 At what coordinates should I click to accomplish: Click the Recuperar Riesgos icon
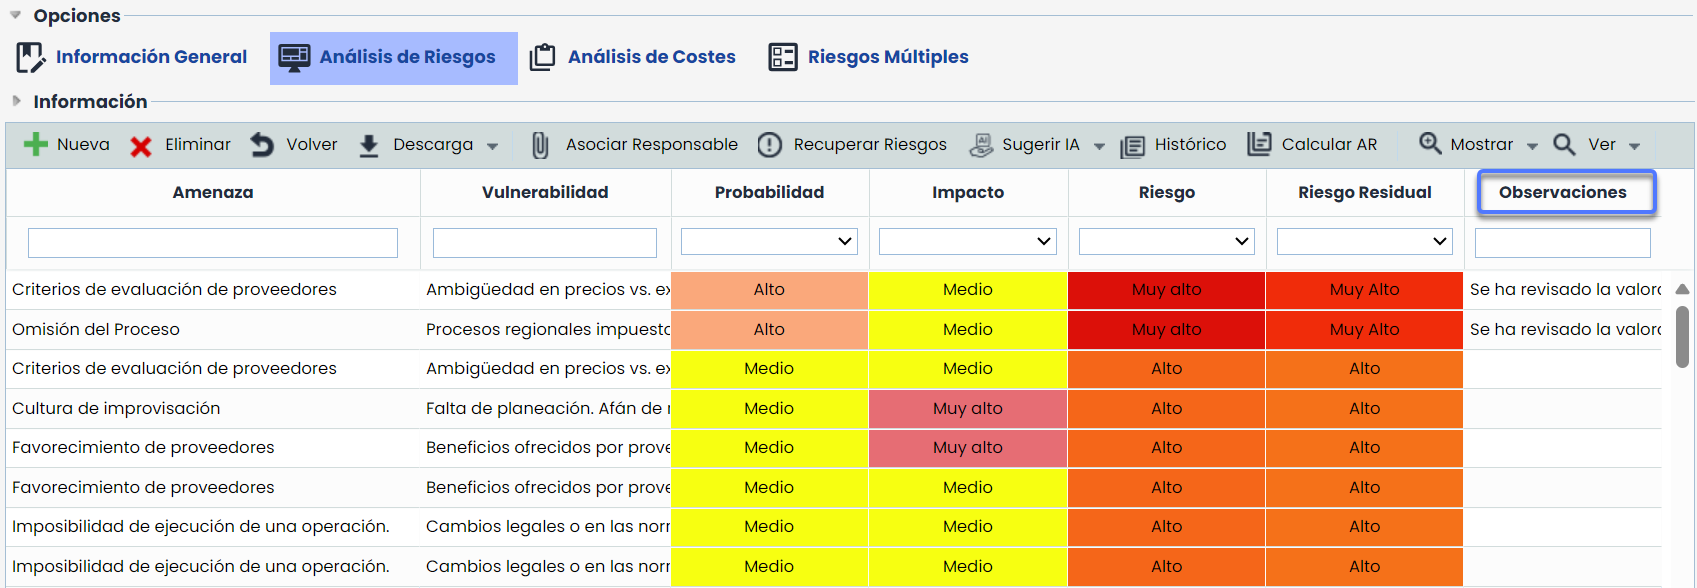pos(769,145)
